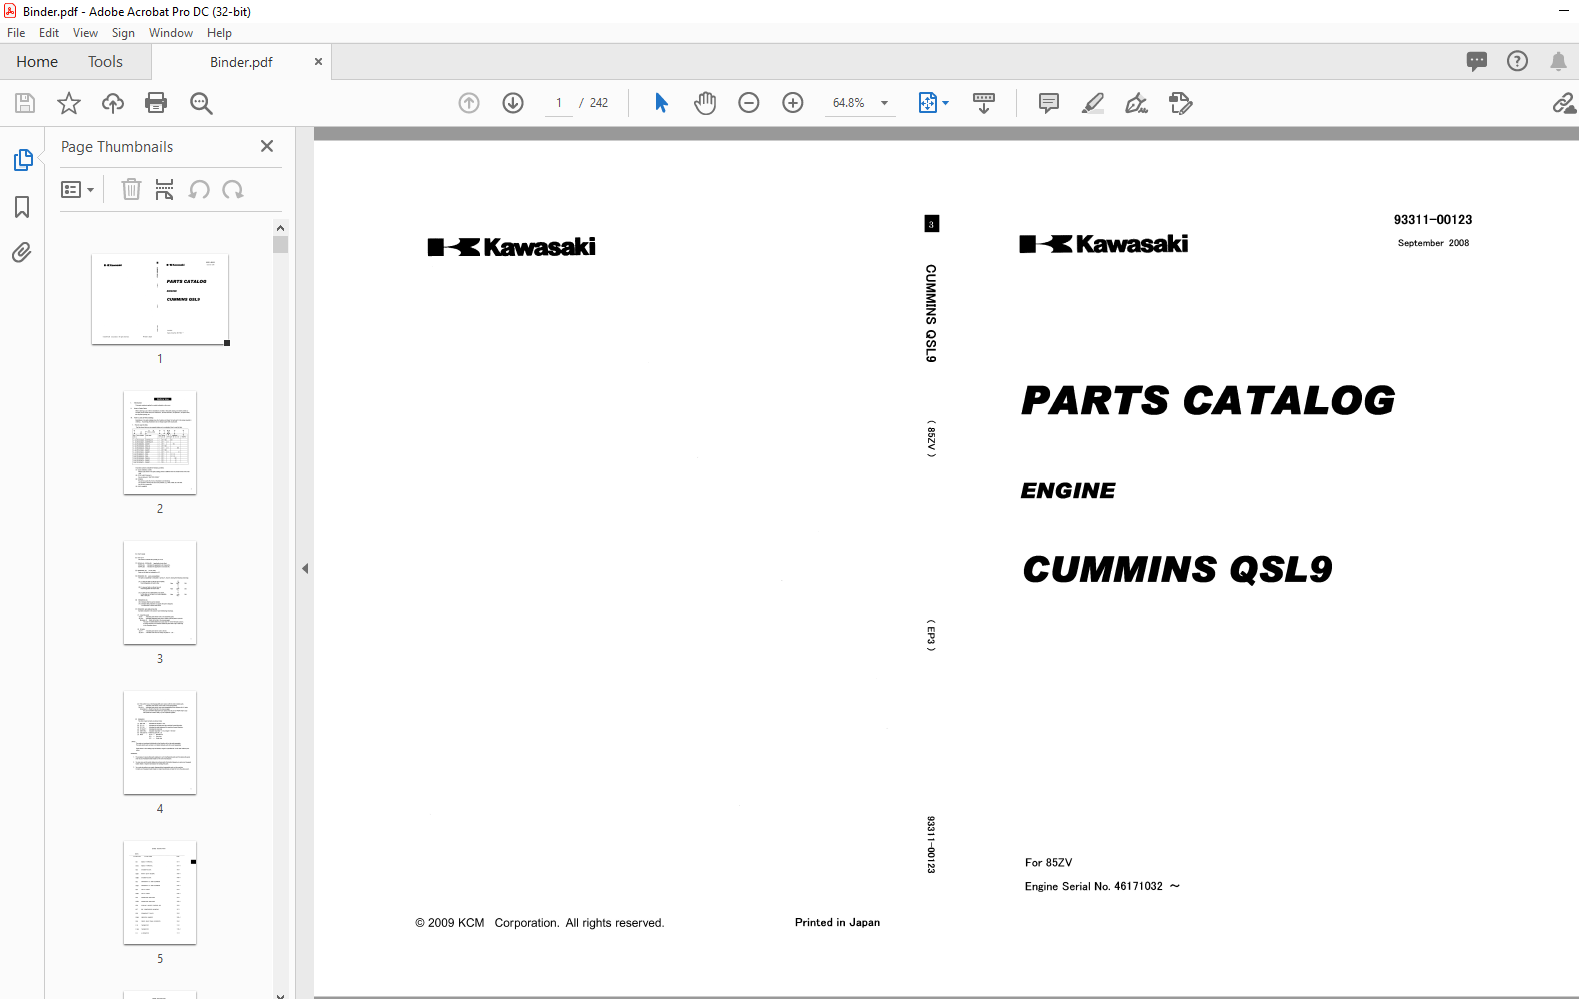
Task: Open the Help menu
Action: point(219,33)
